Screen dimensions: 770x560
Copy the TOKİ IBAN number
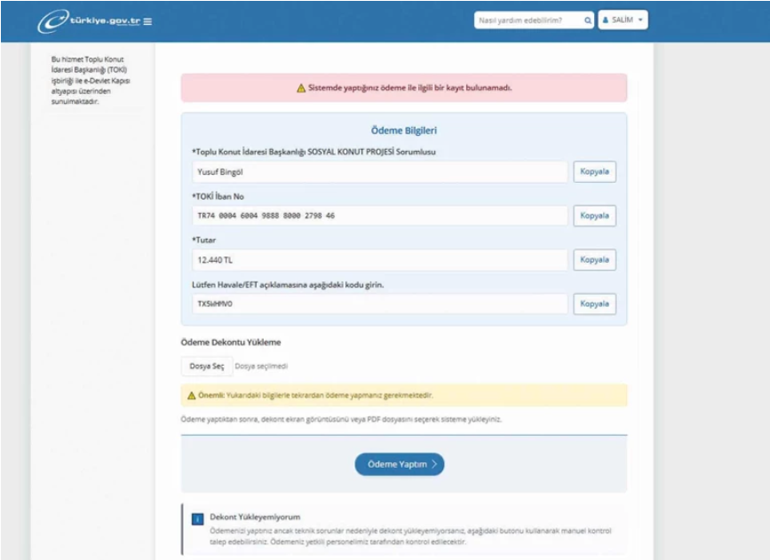click(594, 216)
